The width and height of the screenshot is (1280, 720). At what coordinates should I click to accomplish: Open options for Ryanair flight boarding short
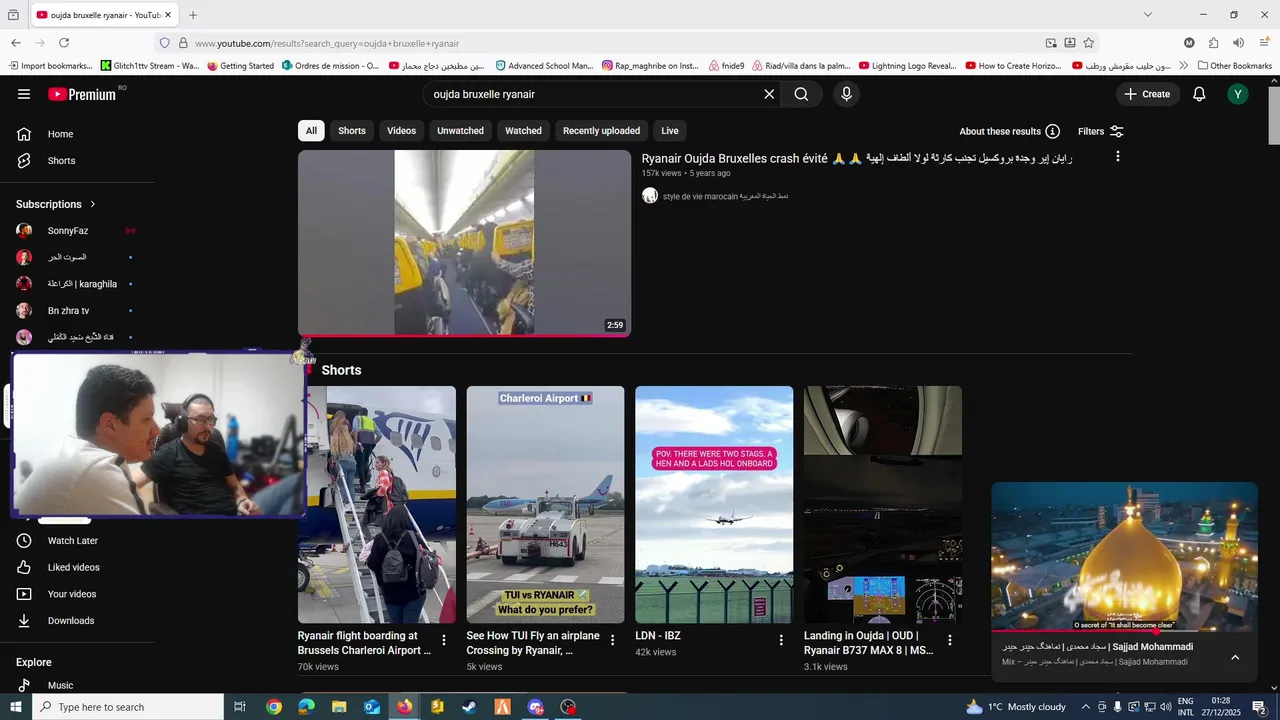point(444,640)
